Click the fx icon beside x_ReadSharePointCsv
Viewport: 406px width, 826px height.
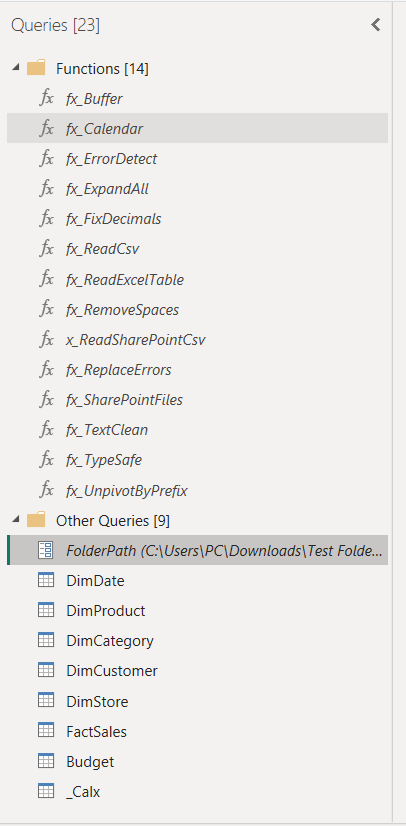[x=46, y=339]
